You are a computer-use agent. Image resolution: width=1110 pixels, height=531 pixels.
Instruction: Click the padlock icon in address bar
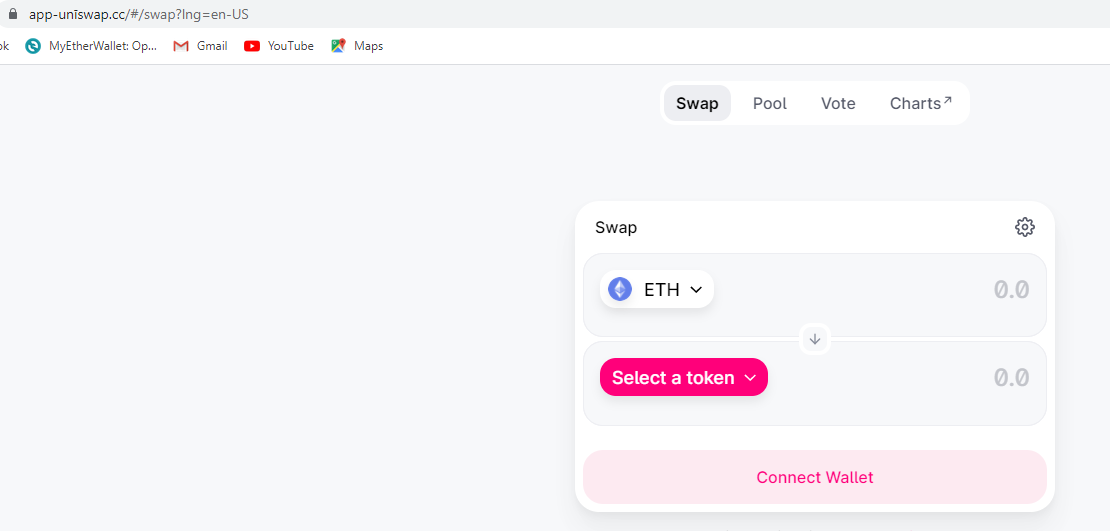coord(12,14)
